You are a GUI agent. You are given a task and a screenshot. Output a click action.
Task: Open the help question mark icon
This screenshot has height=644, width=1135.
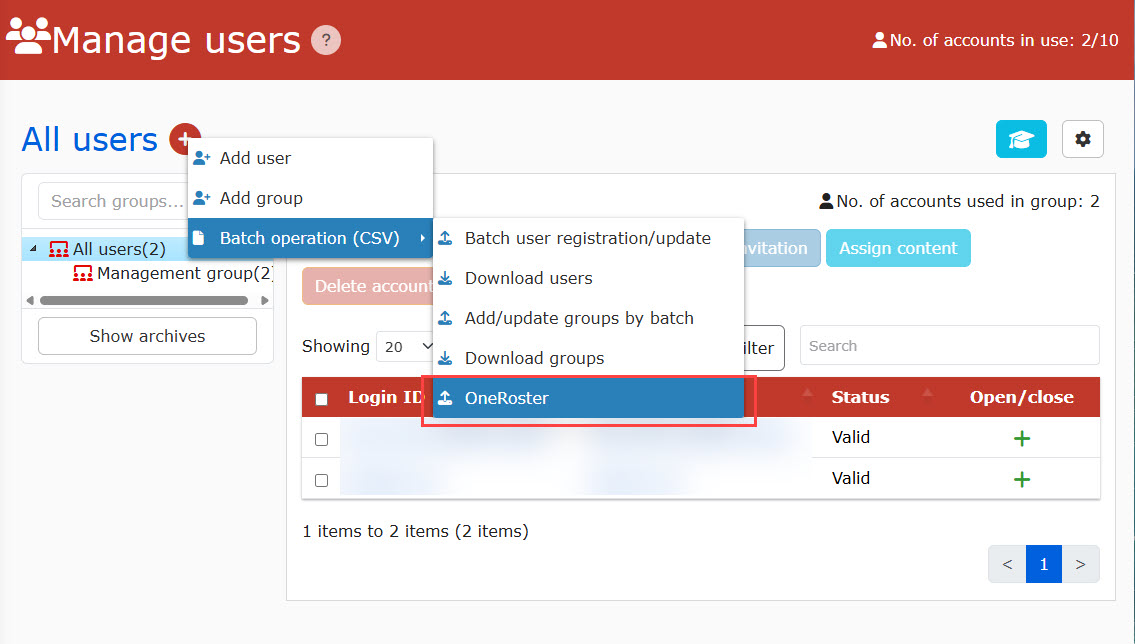(x=326, y=41)
